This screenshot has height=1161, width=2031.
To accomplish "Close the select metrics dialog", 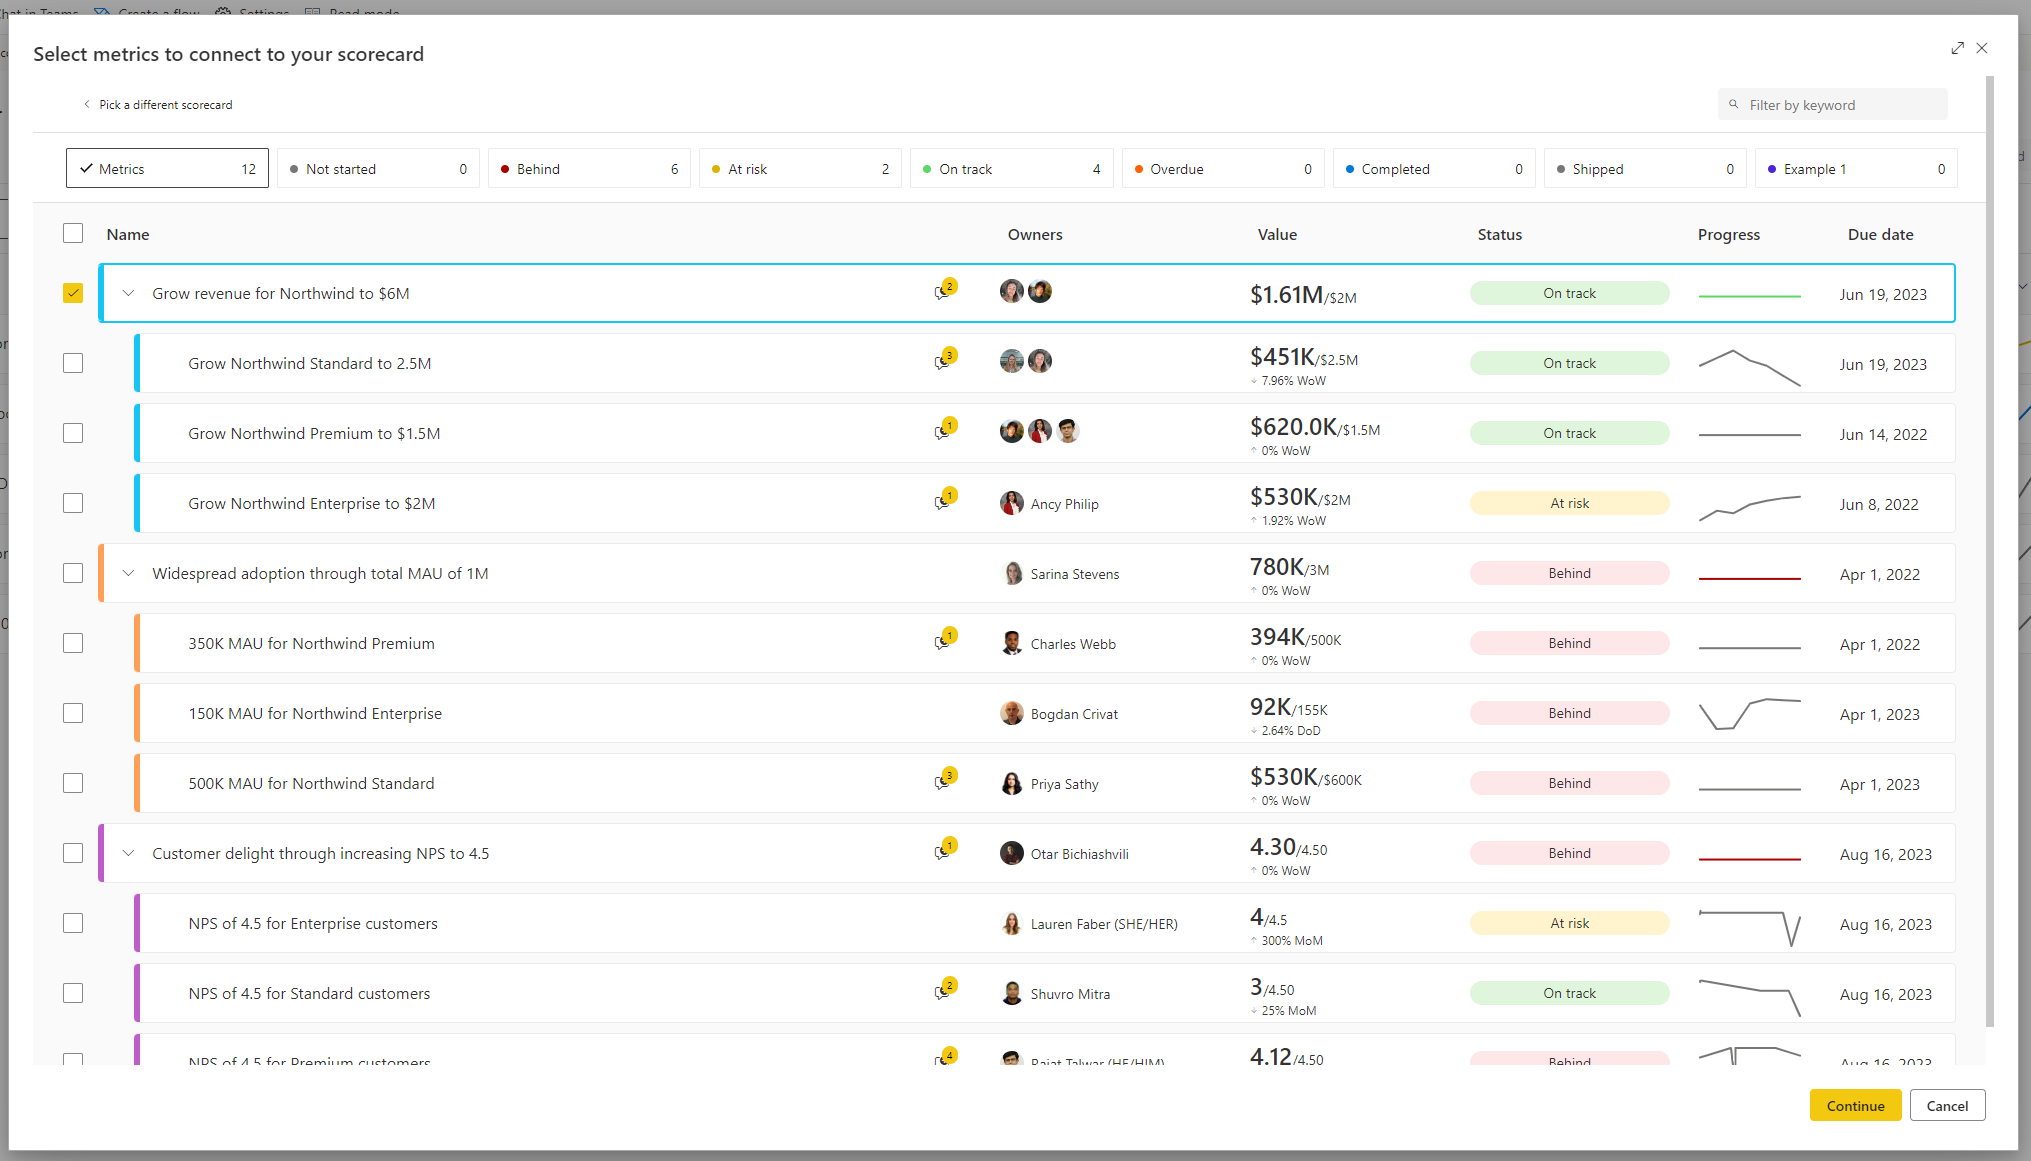I will coord(1982,48).
